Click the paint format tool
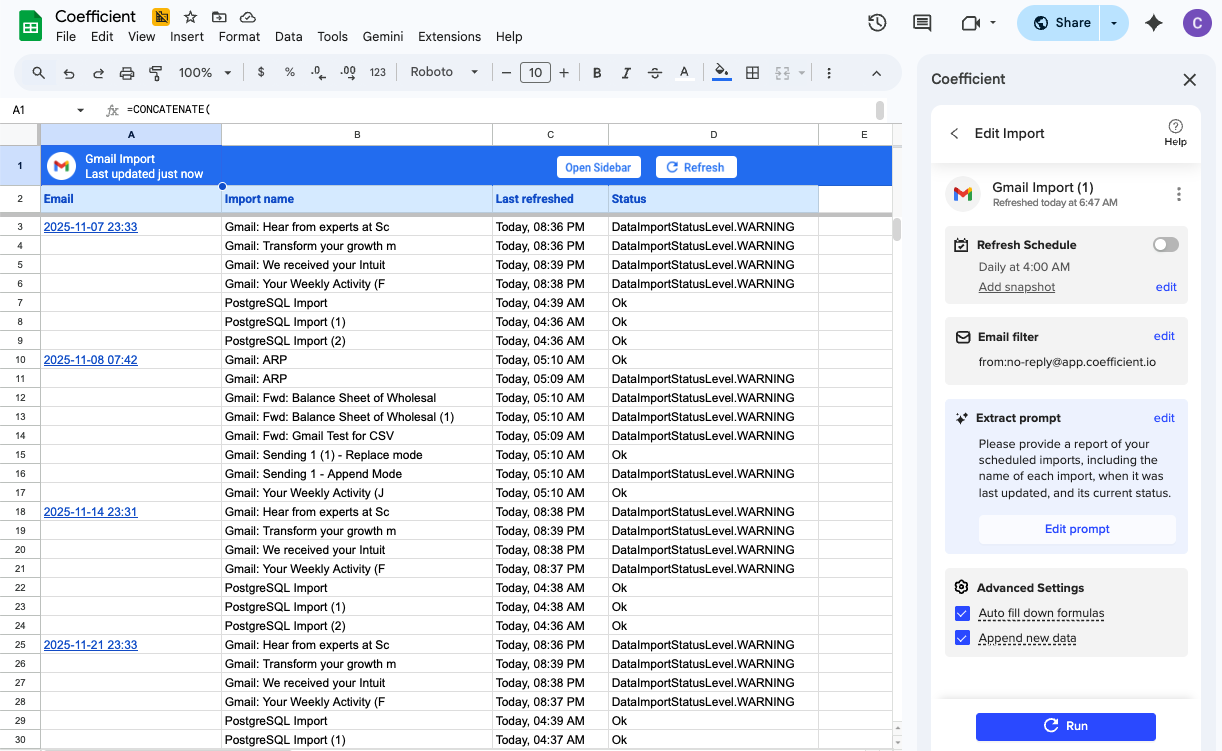Viewport: 1222px width, 751px height. [155, 72]
